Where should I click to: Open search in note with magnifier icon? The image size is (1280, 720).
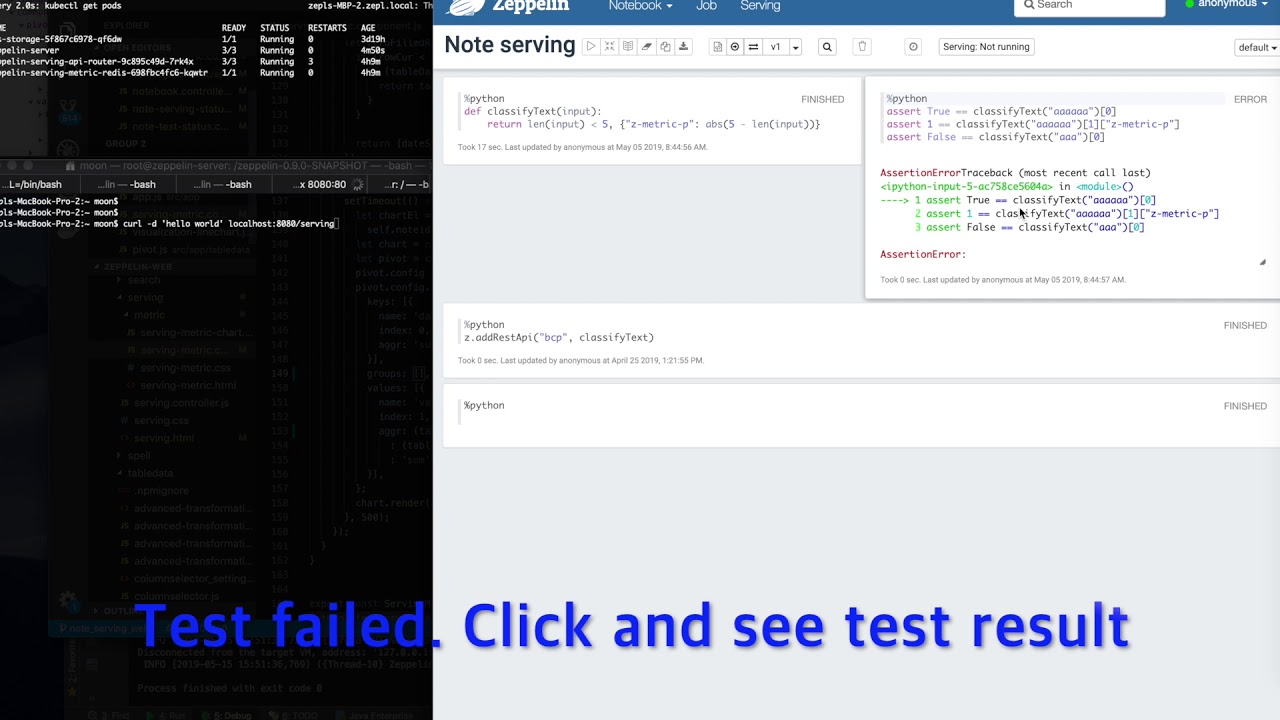[827, 47]
